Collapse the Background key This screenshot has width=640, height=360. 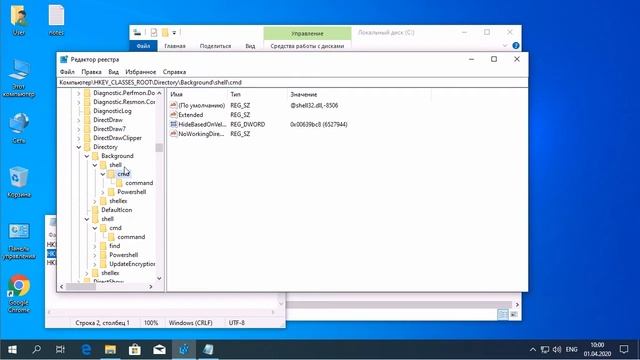pos(87,156)
